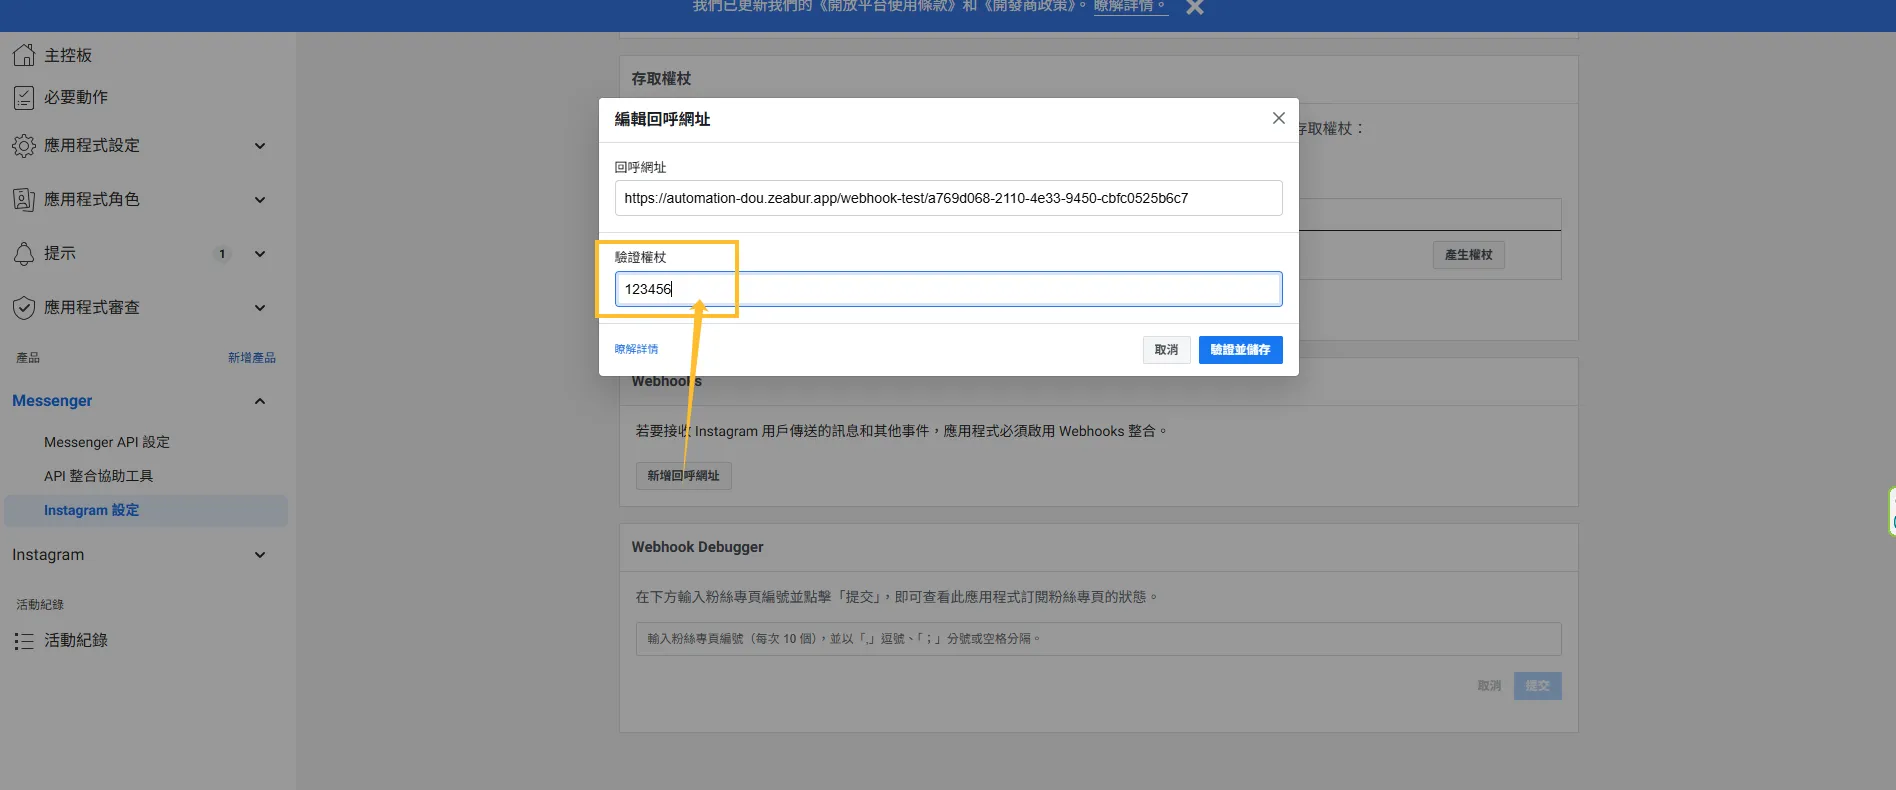Expand the Instagram sidebar section

tap(260, 555)
